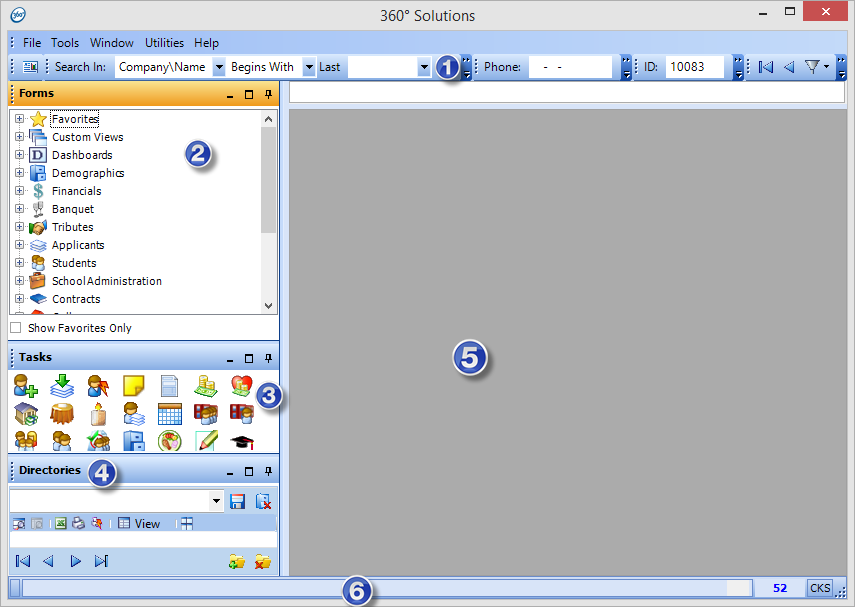Open the Begins With condition dropdown
This screenshot has width=855, height=607.
click(309, 67)
